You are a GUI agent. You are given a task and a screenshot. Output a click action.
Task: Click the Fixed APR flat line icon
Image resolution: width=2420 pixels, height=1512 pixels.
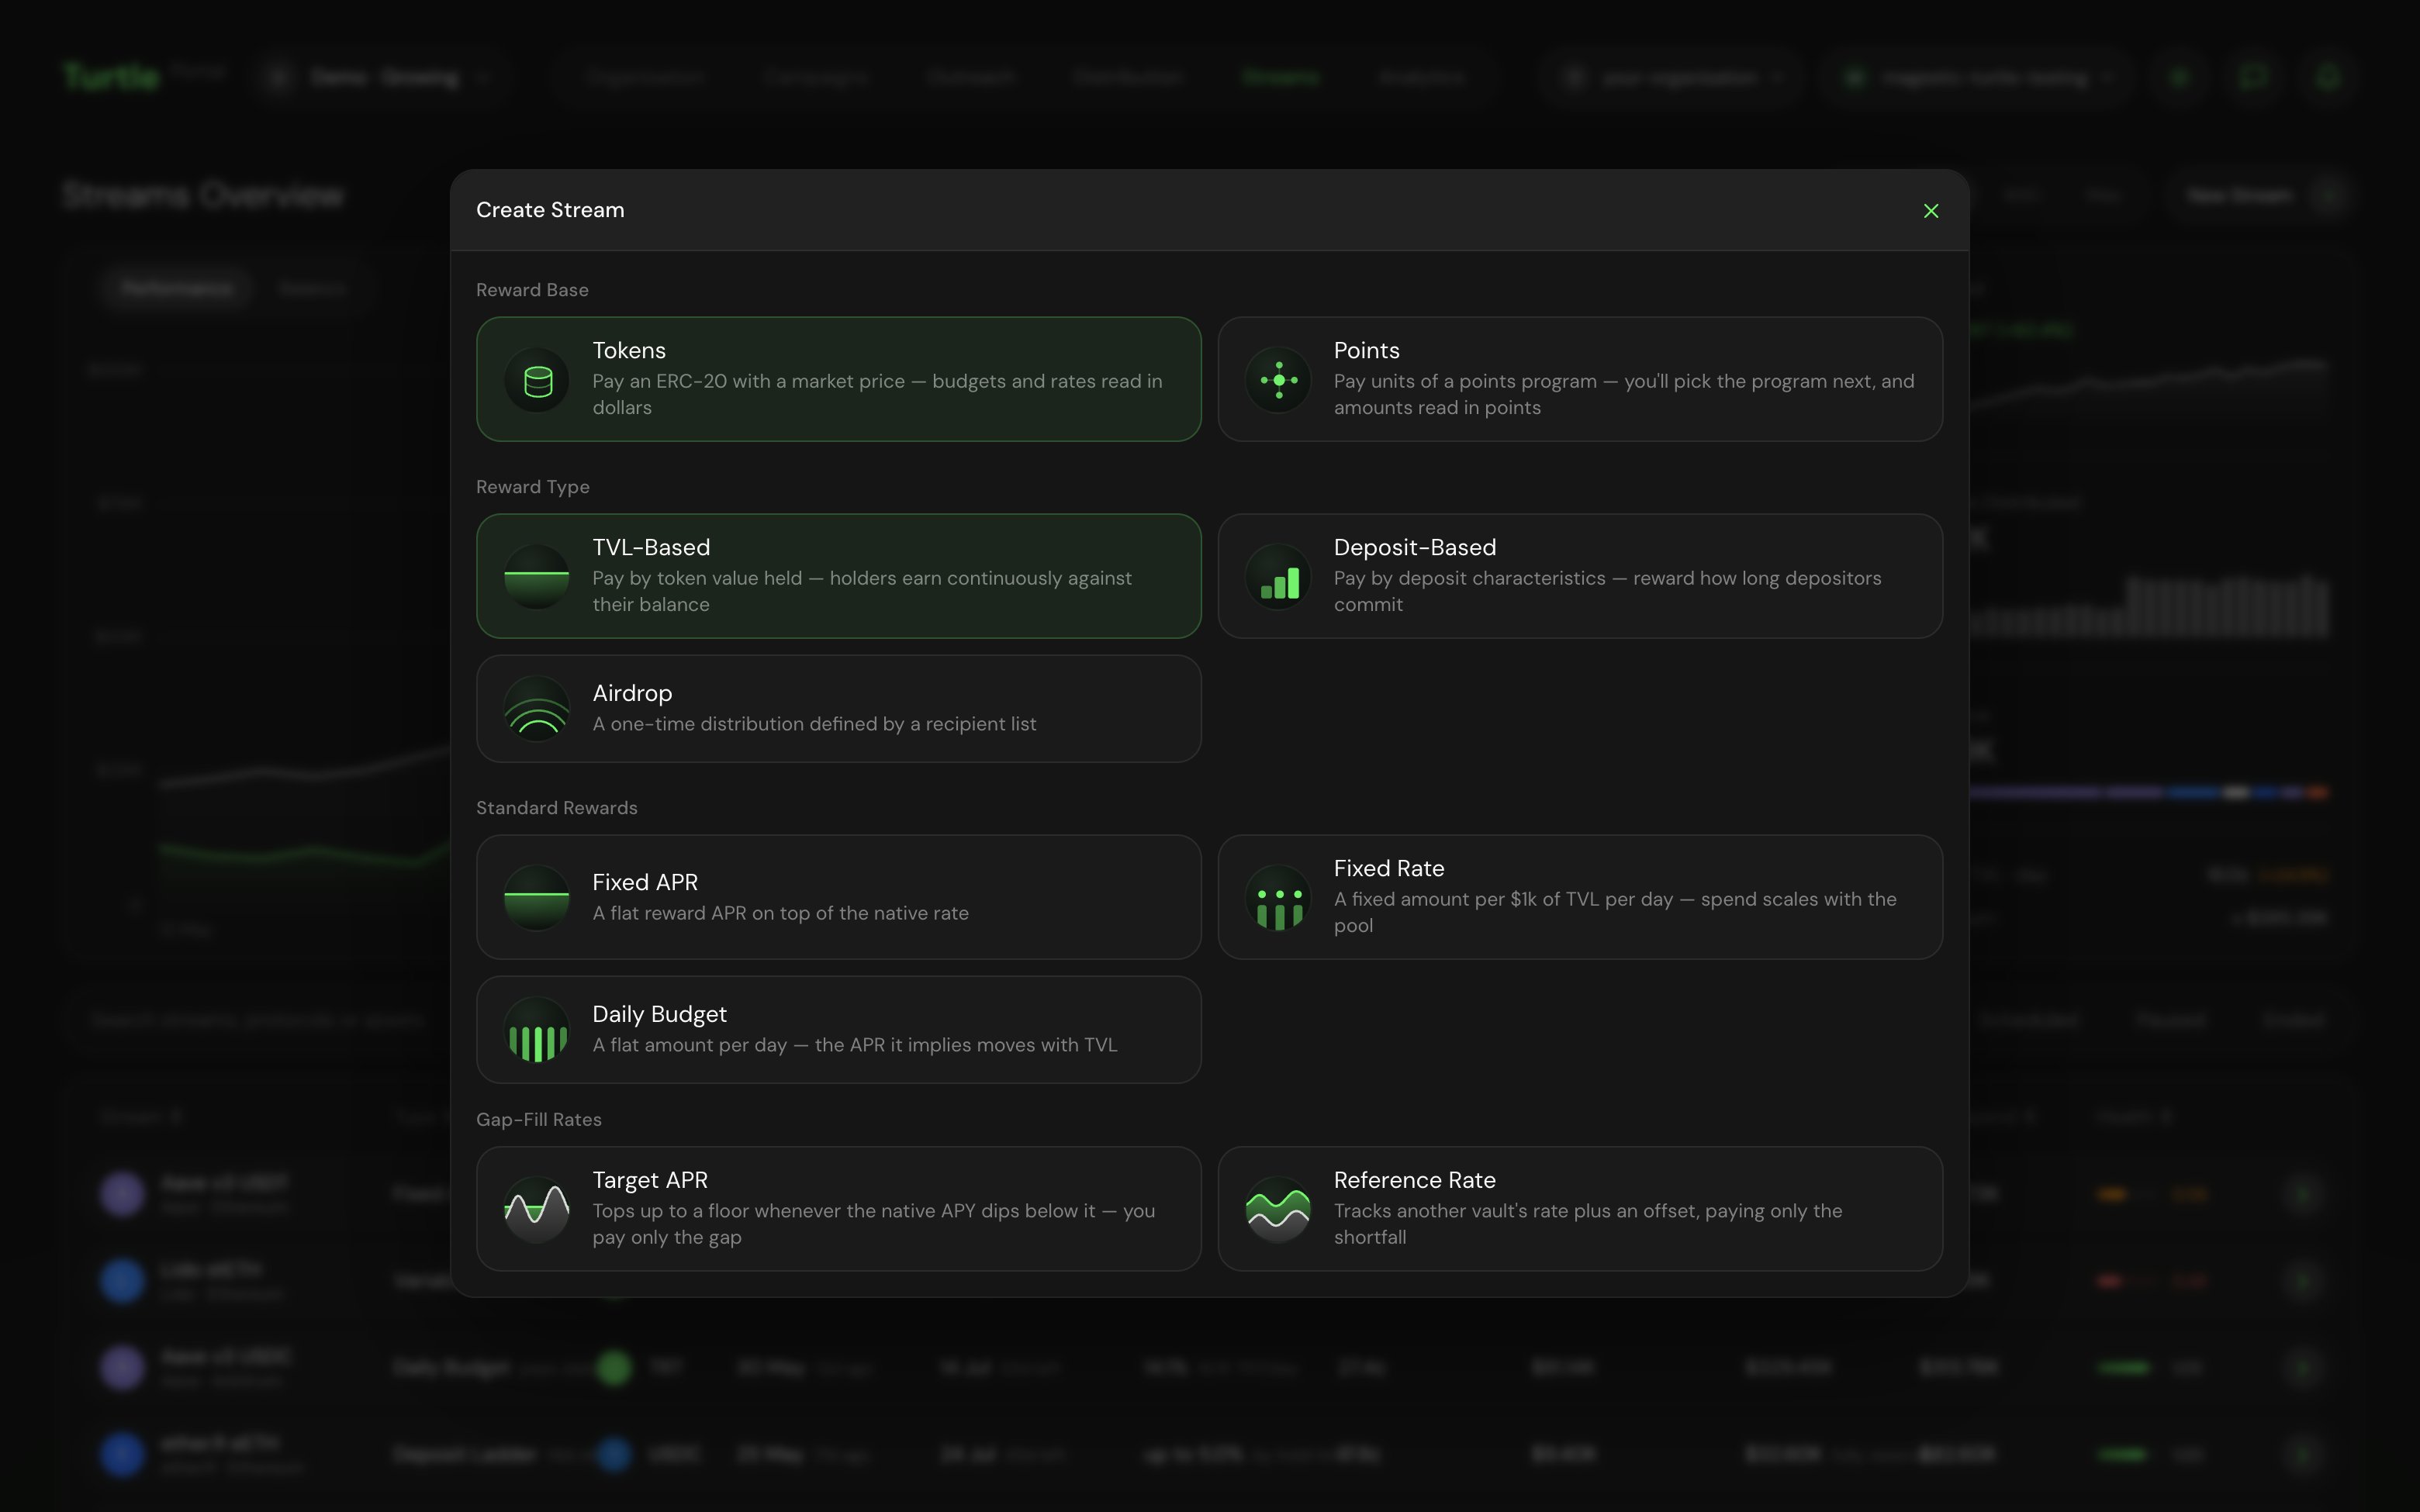[537, 897]
